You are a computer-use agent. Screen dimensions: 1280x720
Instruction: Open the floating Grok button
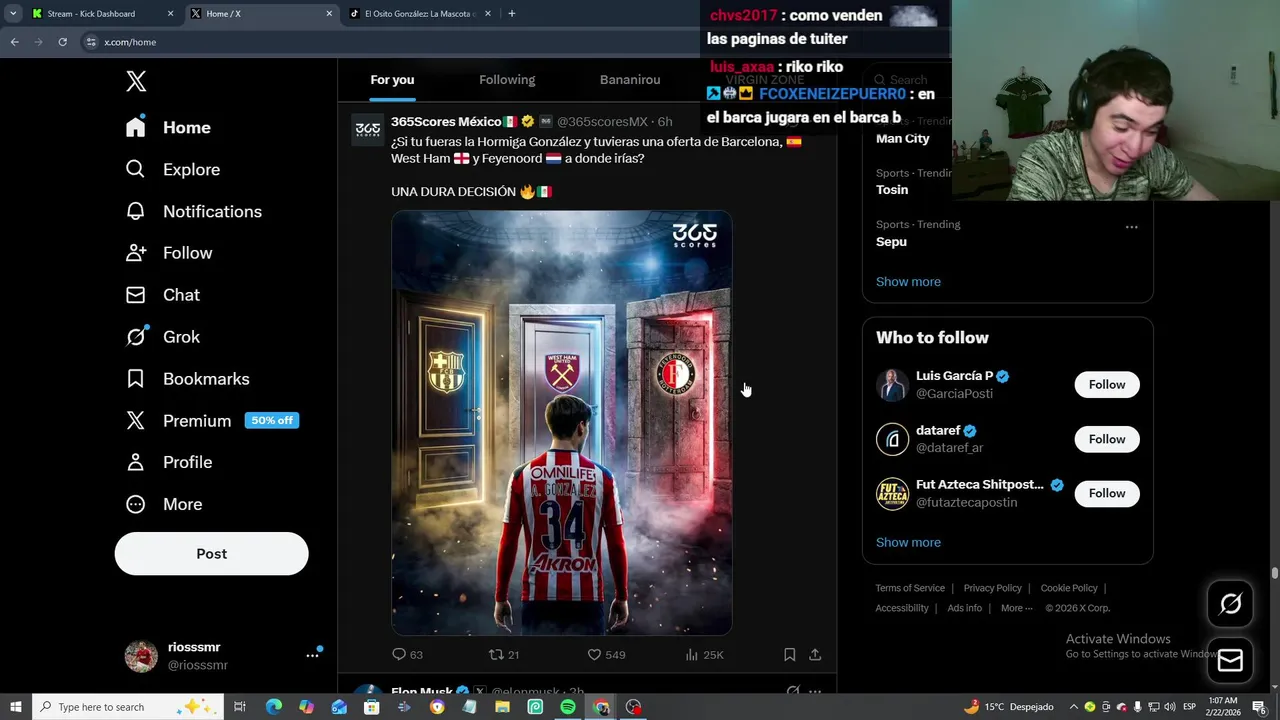coord(1230,604)
